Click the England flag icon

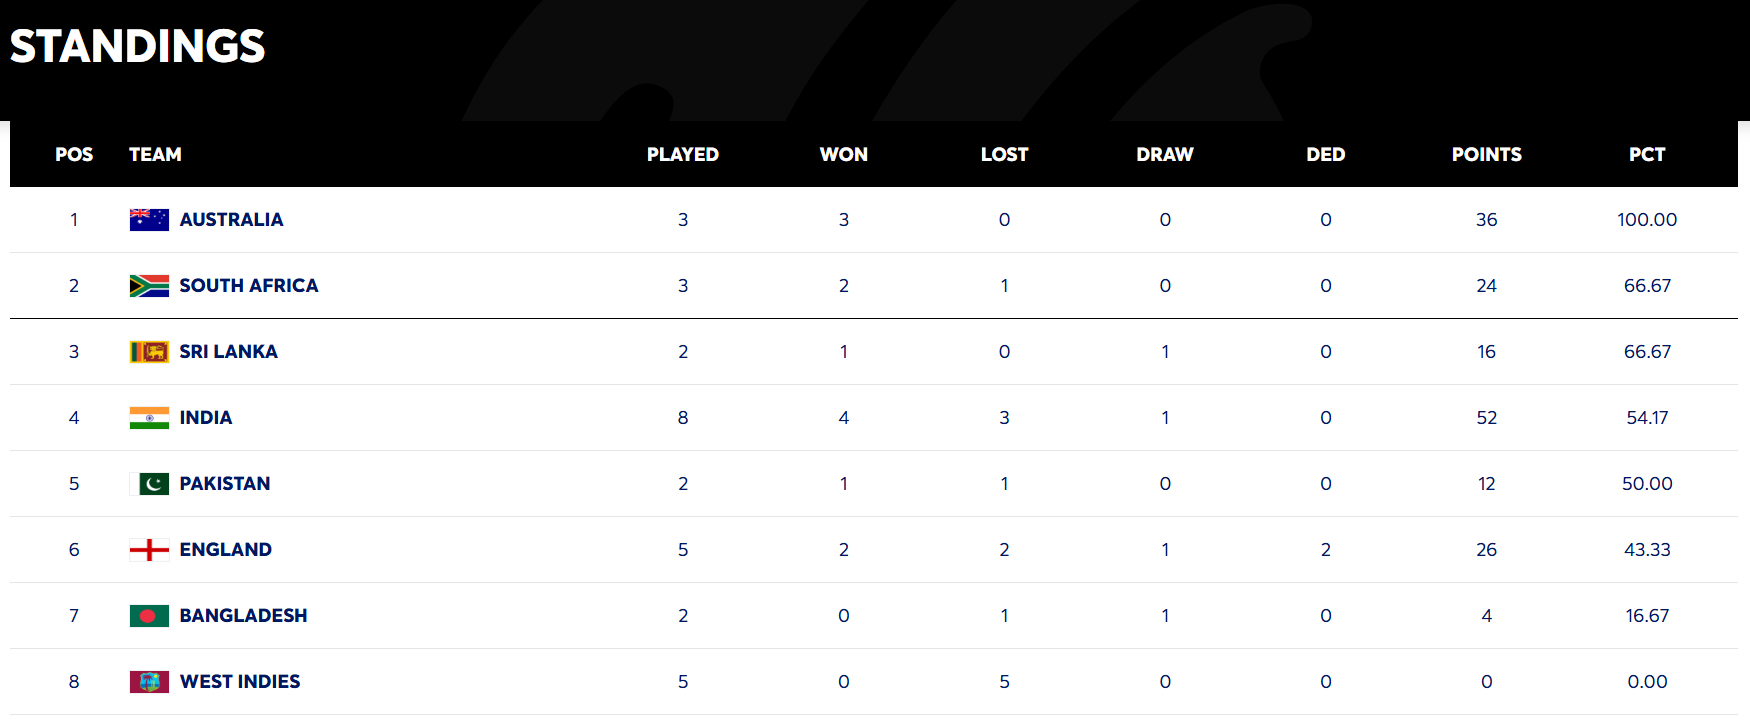pos(149,550)
